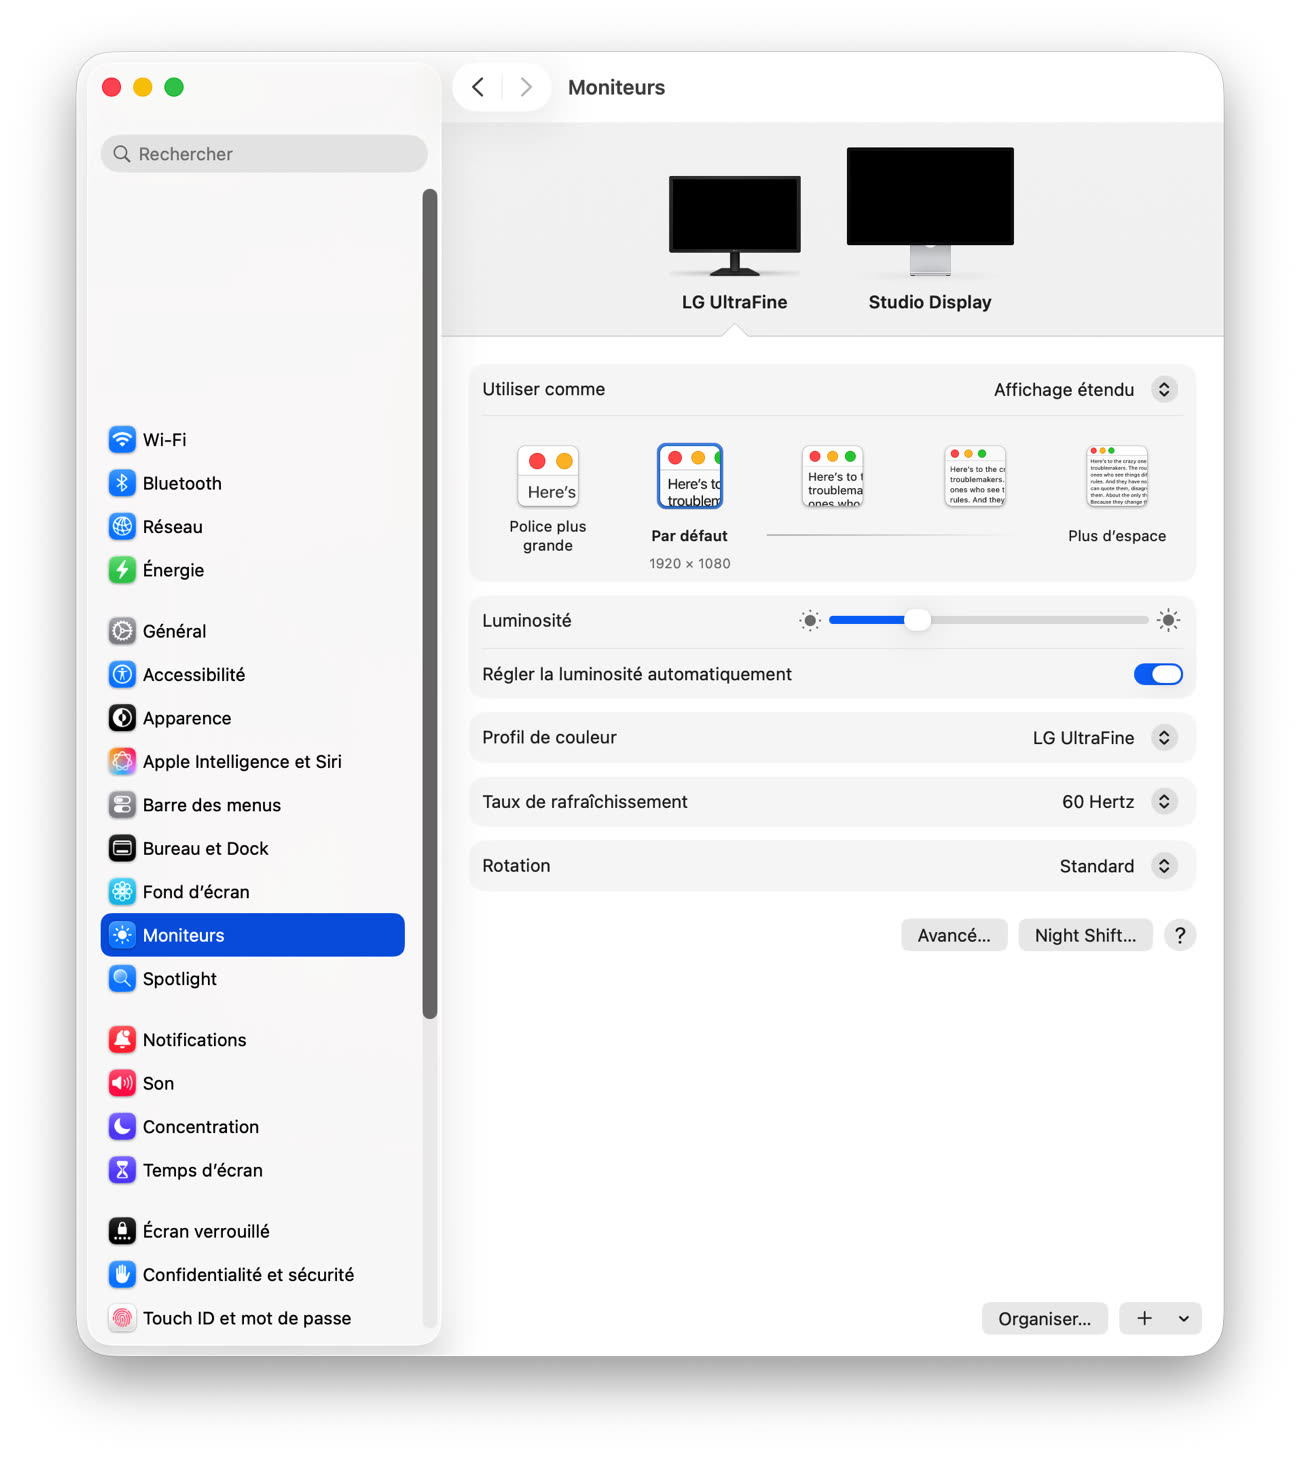Open the Fond d'écran icon
Screen dimensions: 1300x1457
click(x=122, y=892)
